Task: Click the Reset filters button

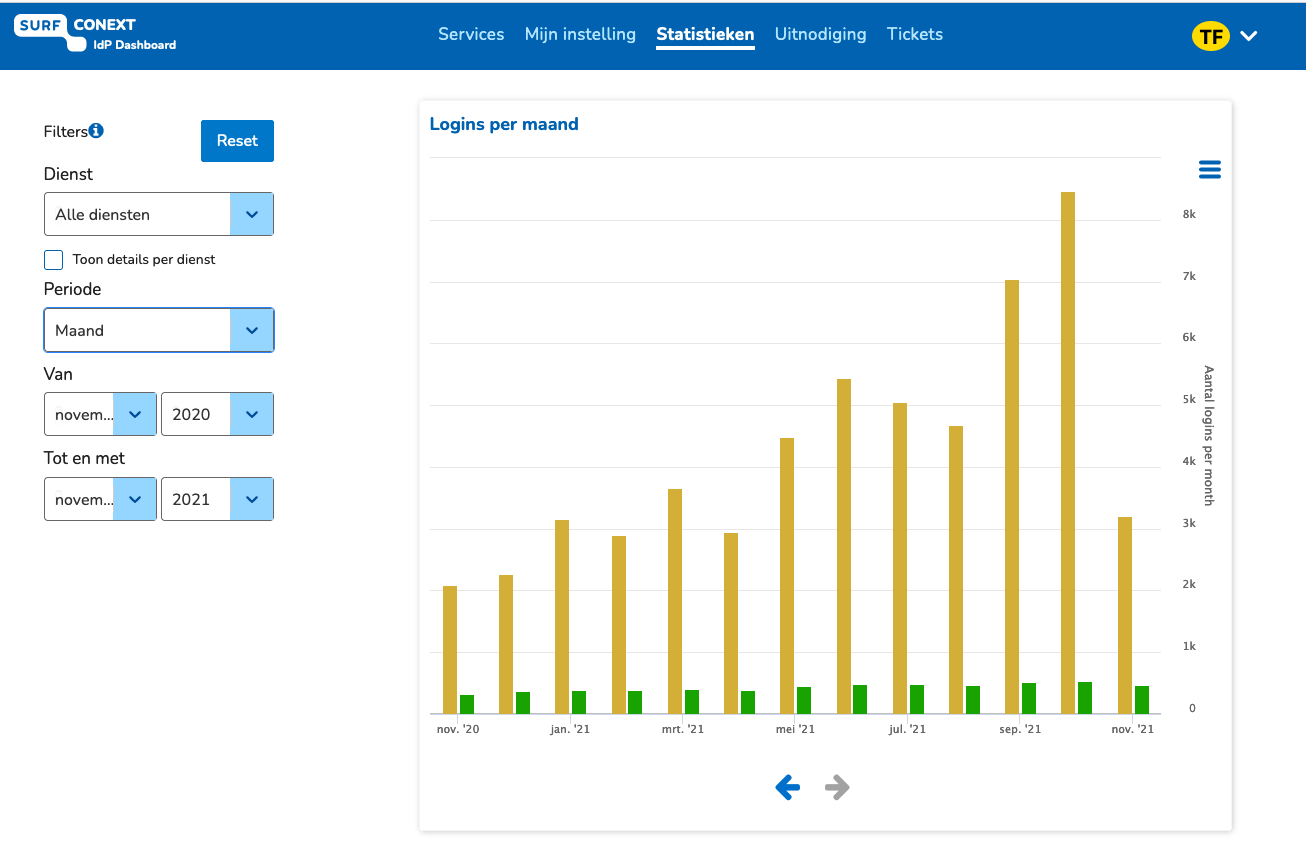Action: click(237, 141)
